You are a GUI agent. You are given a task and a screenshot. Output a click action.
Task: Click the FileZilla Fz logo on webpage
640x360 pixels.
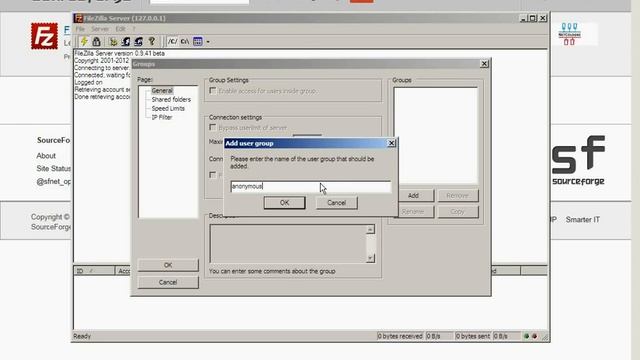[x=44, y=36]
